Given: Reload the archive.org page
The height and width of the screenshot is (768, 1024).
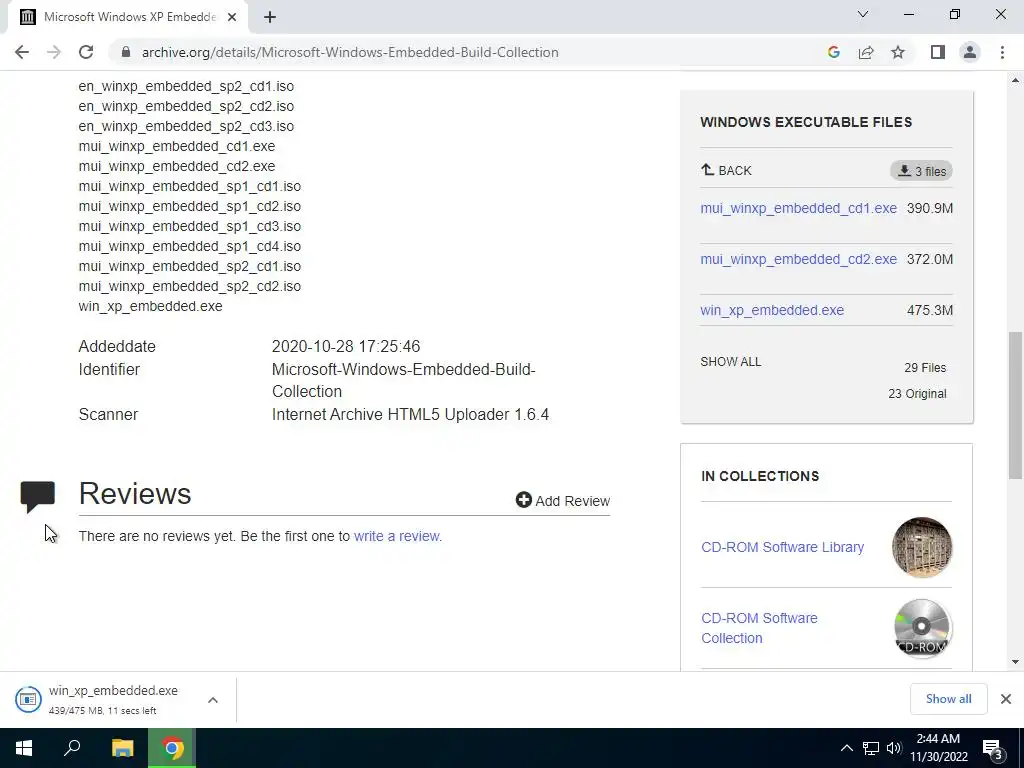Looking at the screenshot, I should 86,52.
